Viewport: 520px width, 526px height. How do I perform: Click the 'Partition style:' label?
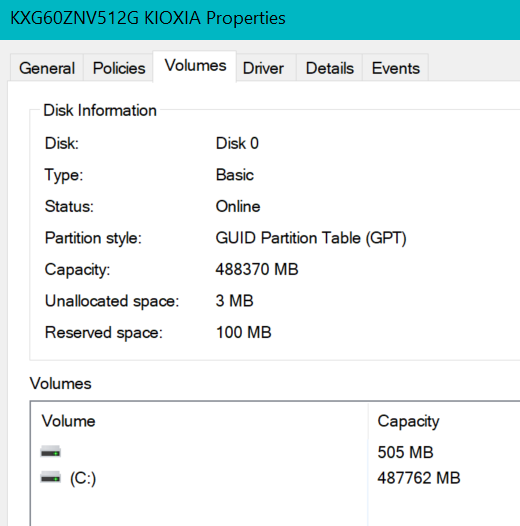pyautogui.click(x=93, y=239)
